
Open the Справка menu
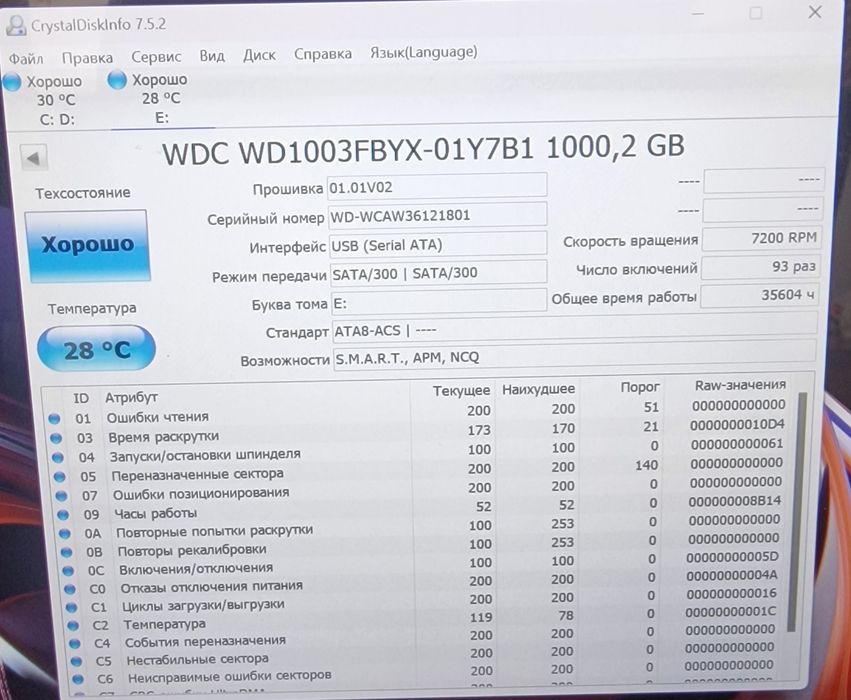(x=322, y=54)
